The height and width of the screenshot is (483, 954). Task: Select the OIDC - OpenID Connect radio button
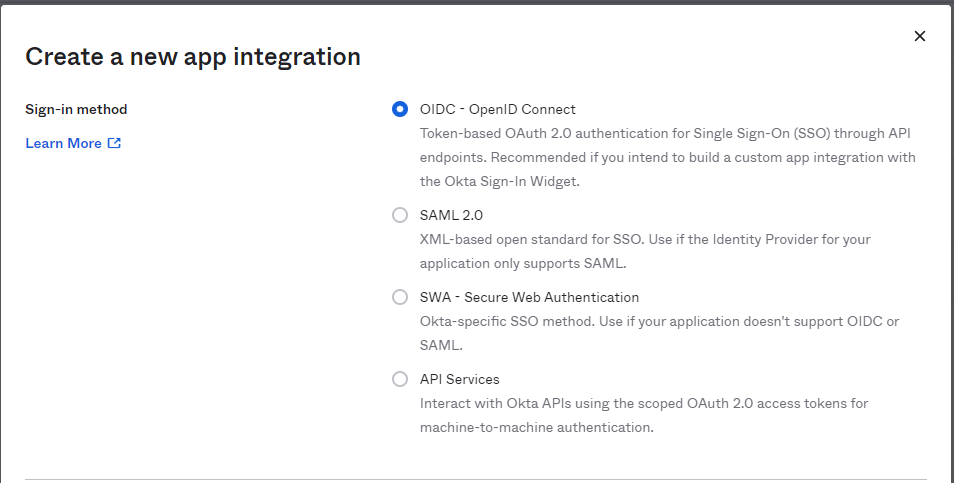coord(400,110)
